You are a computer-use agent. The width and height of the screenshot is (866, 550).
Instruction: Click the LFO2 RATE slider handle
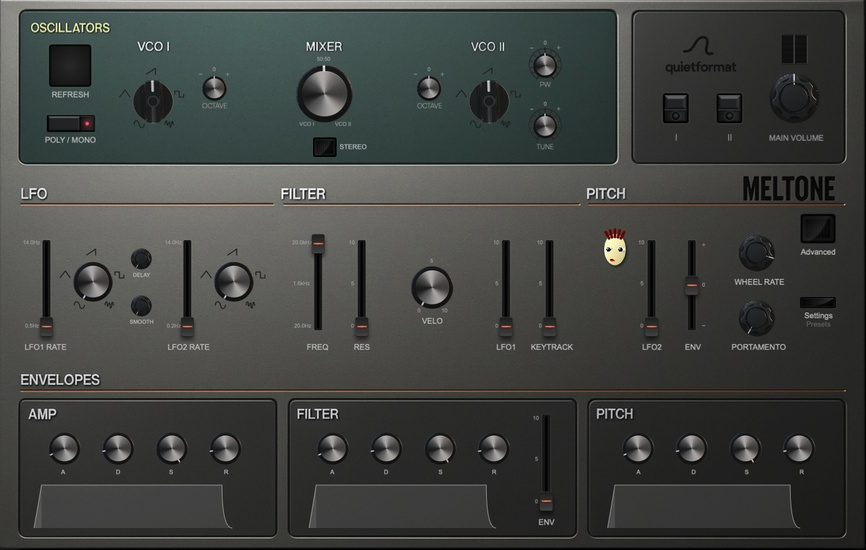click(187, 326)
